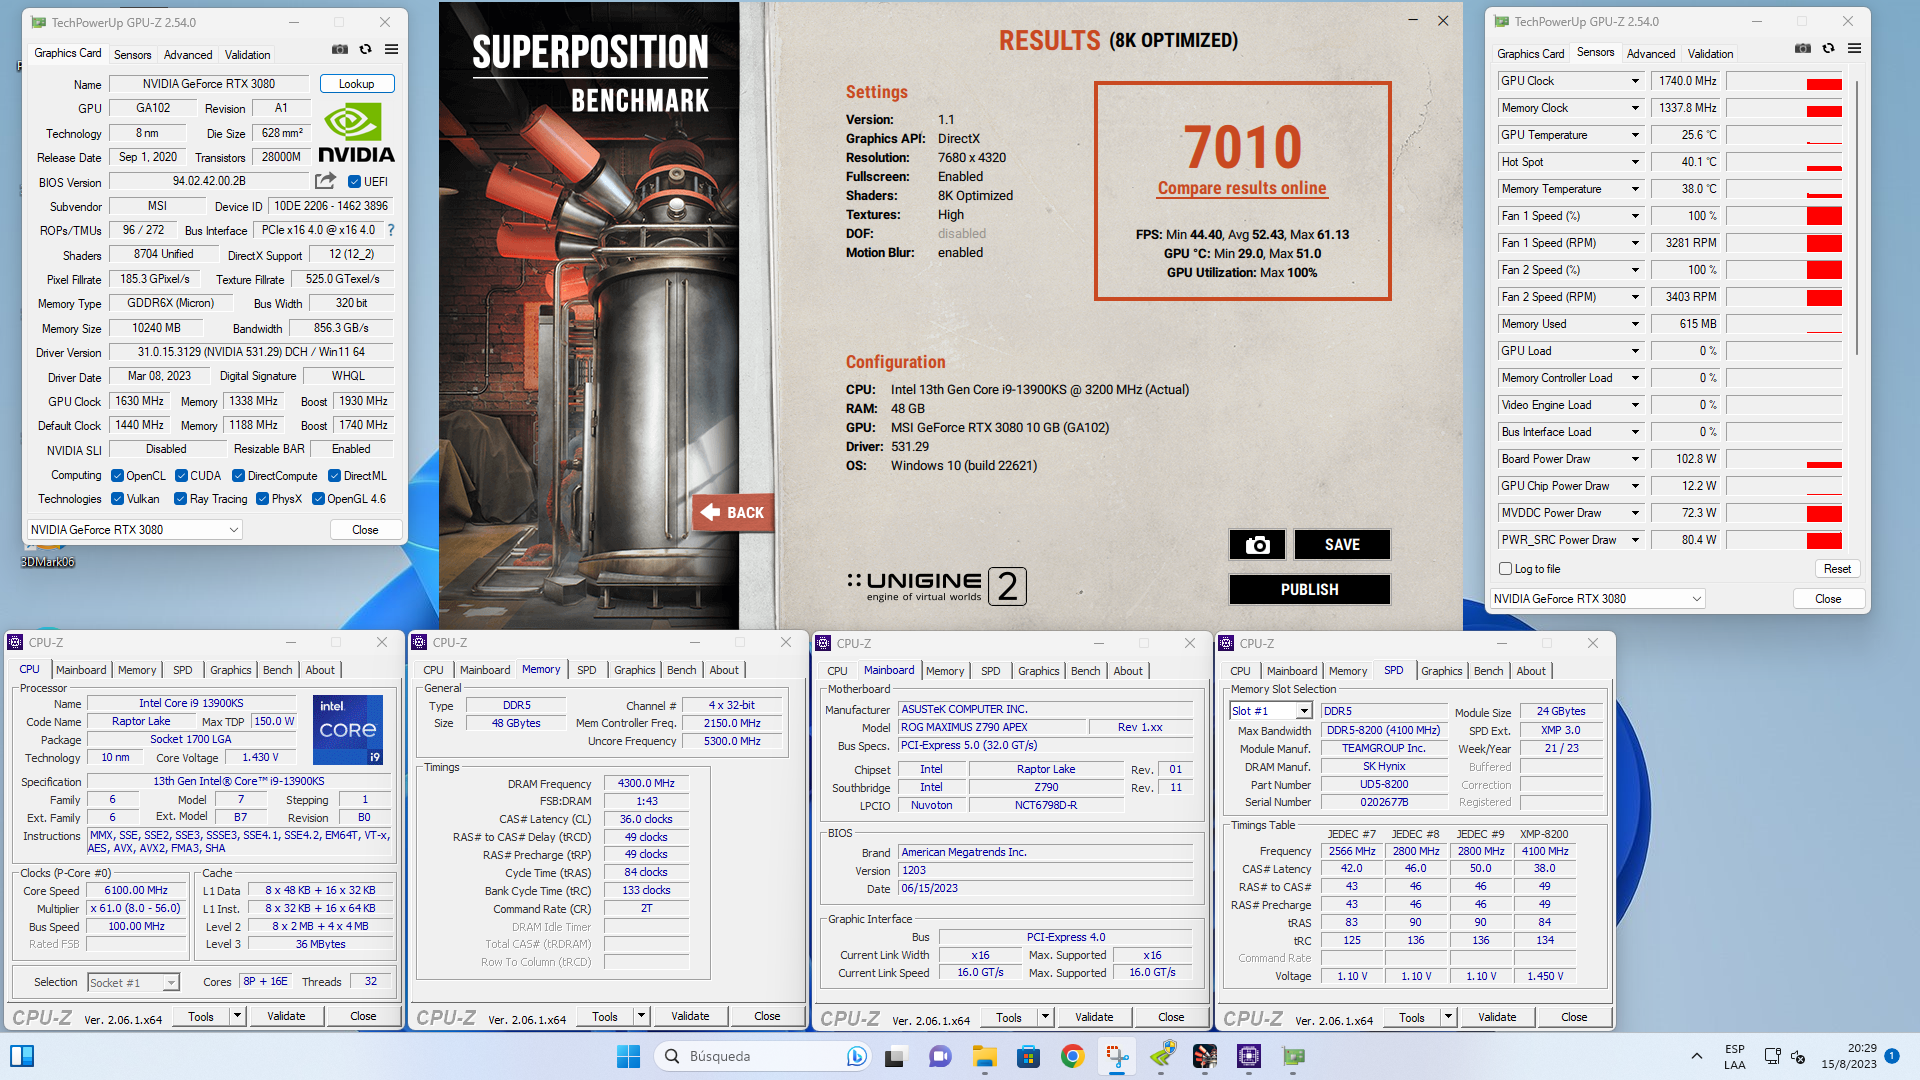Click the refresh icon in left GPU-Z window
1920x1080 pixels.
pyautogui.click(x=366, y=49)
